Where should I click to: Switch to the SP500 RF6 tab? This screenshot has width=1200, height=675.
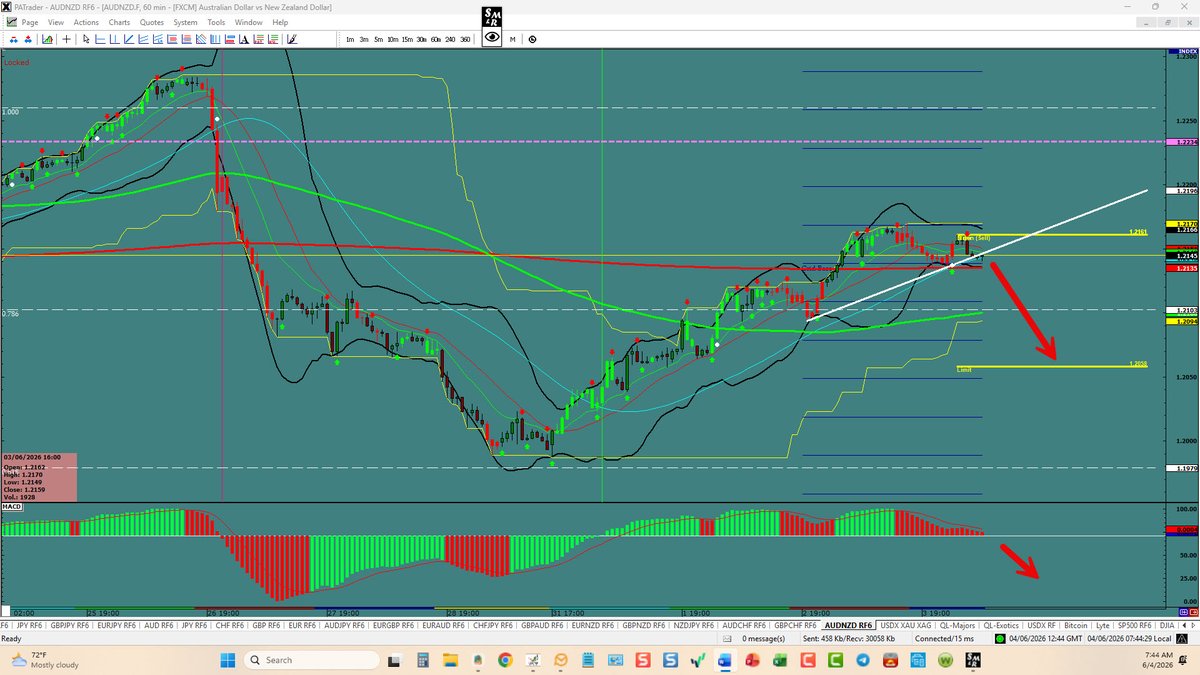1135,625
